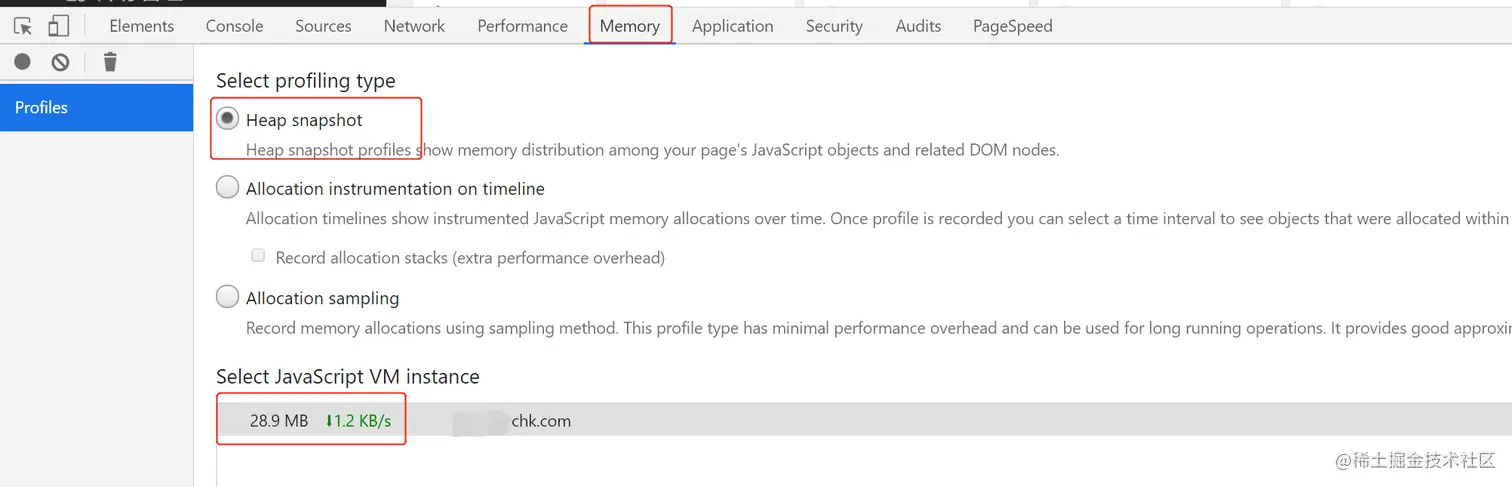Open the Network tab

[x=414, y=26]
